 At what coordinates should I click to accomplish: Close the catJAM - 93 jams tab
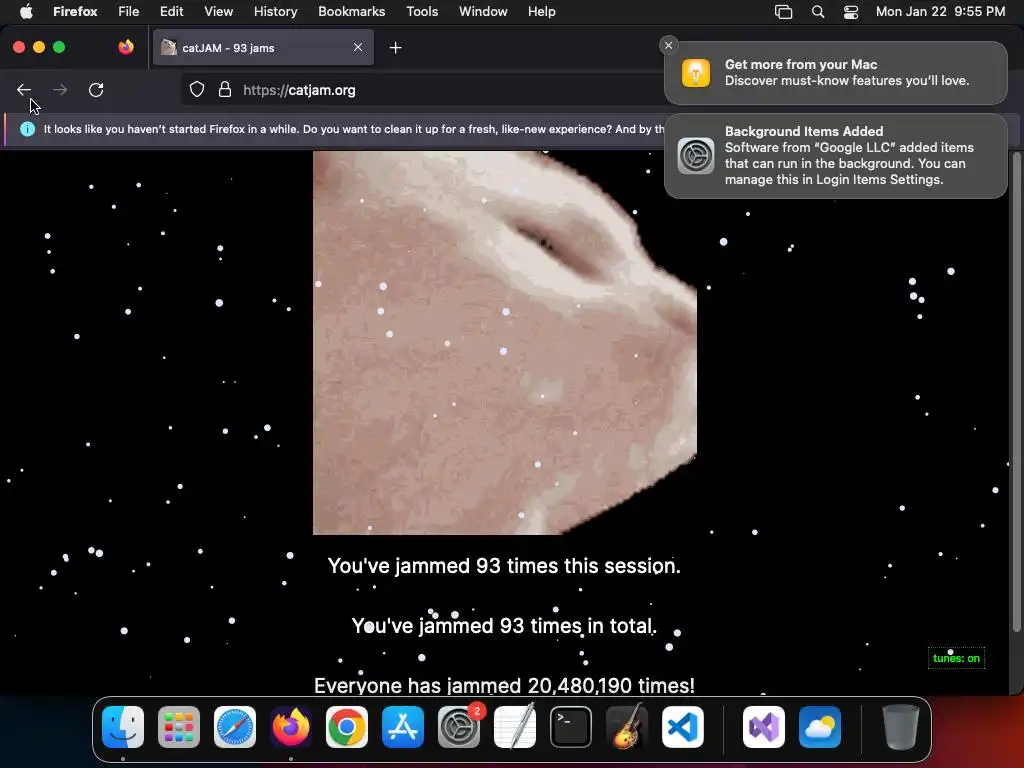pyautogui.click(x=358, y=47)
